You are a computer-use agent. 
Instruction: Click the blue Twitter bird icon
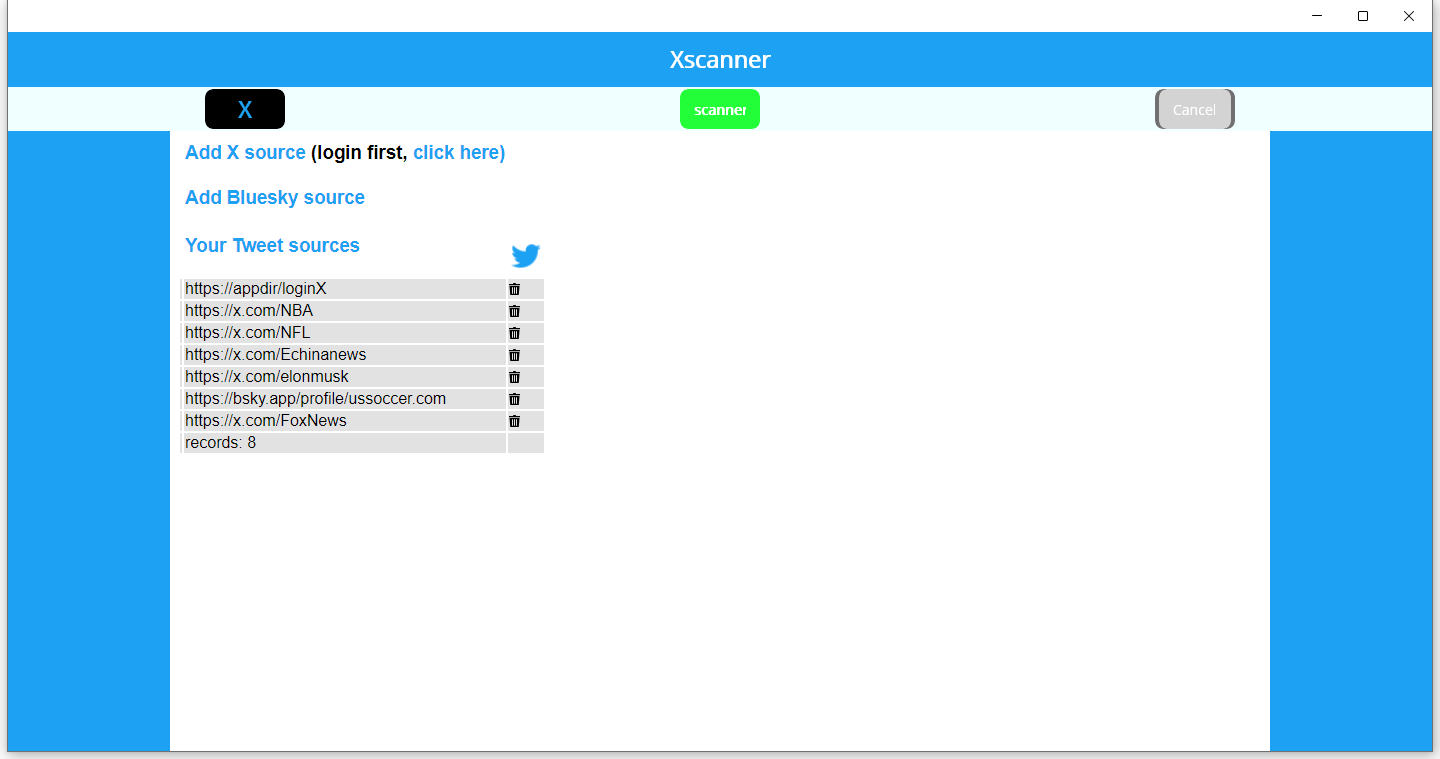point(525,255)
